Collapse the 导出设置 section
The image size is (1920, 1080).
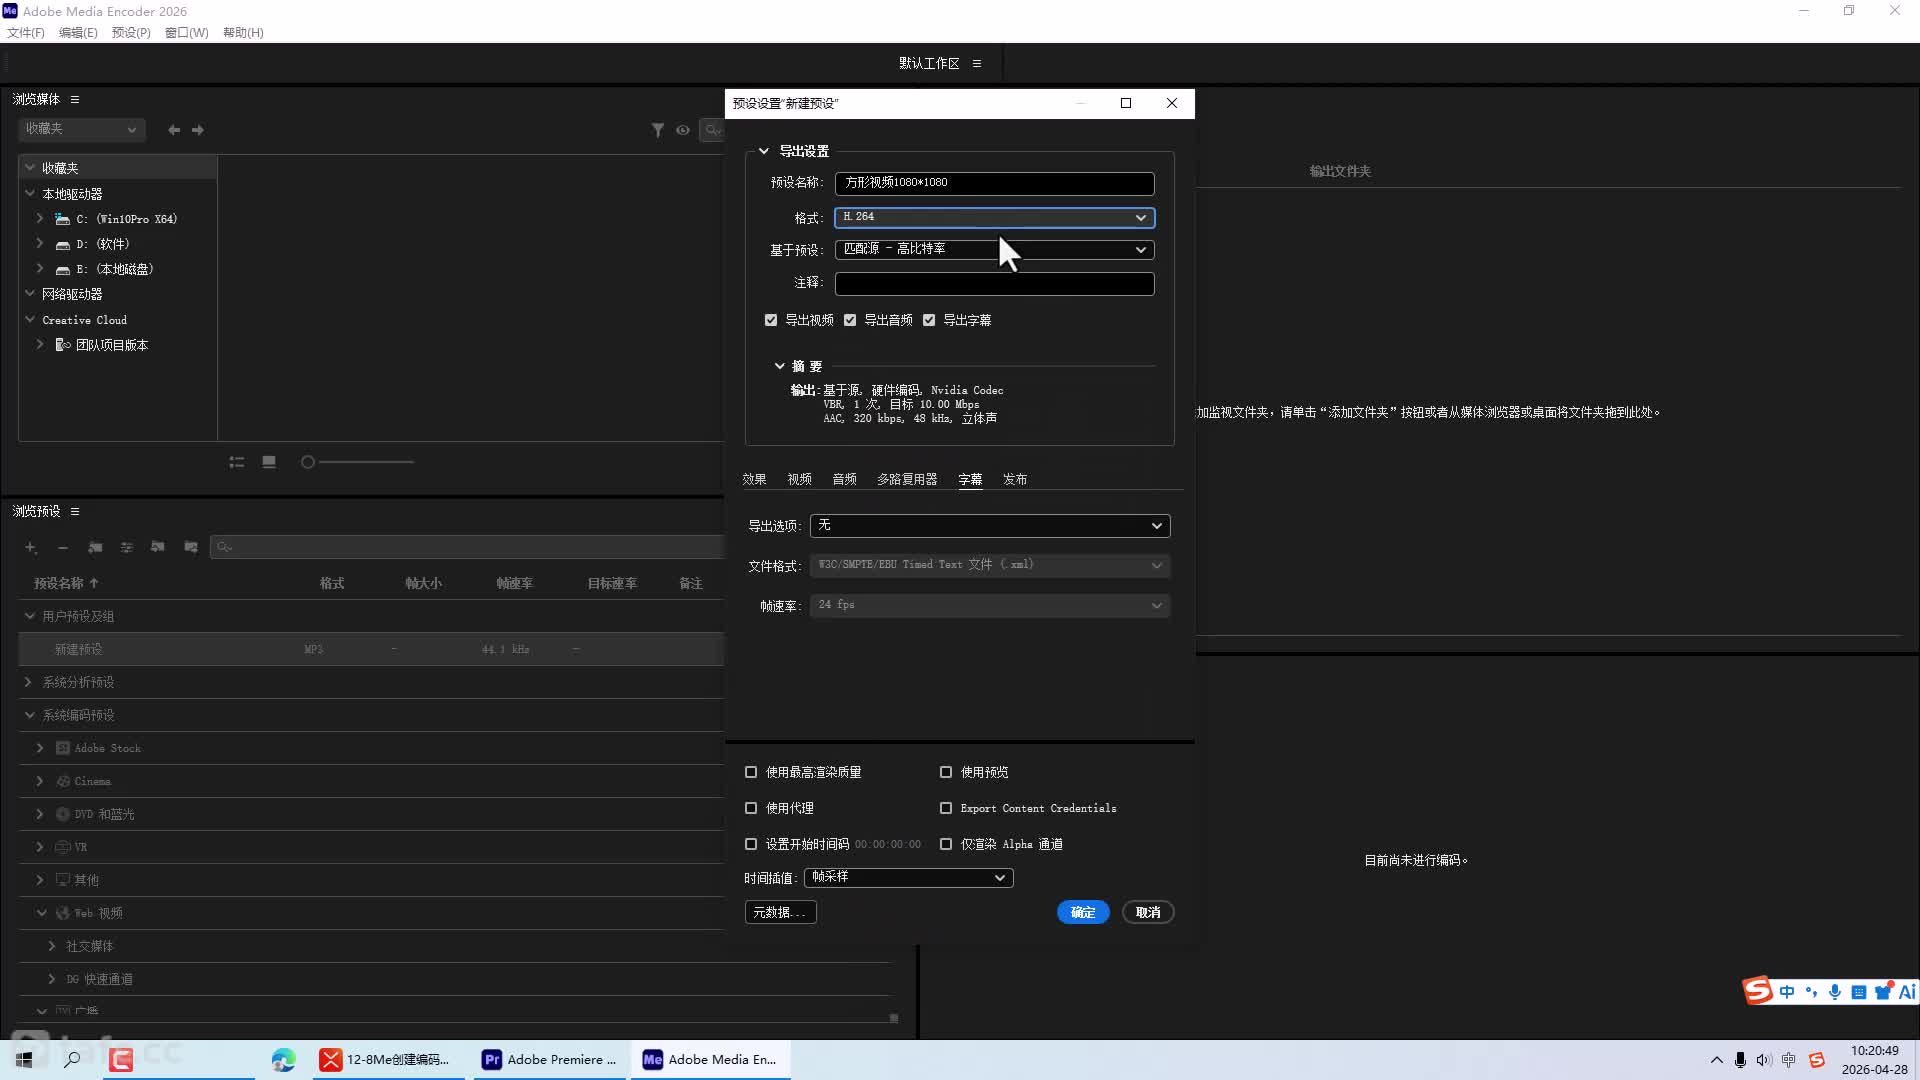(764, 151)
